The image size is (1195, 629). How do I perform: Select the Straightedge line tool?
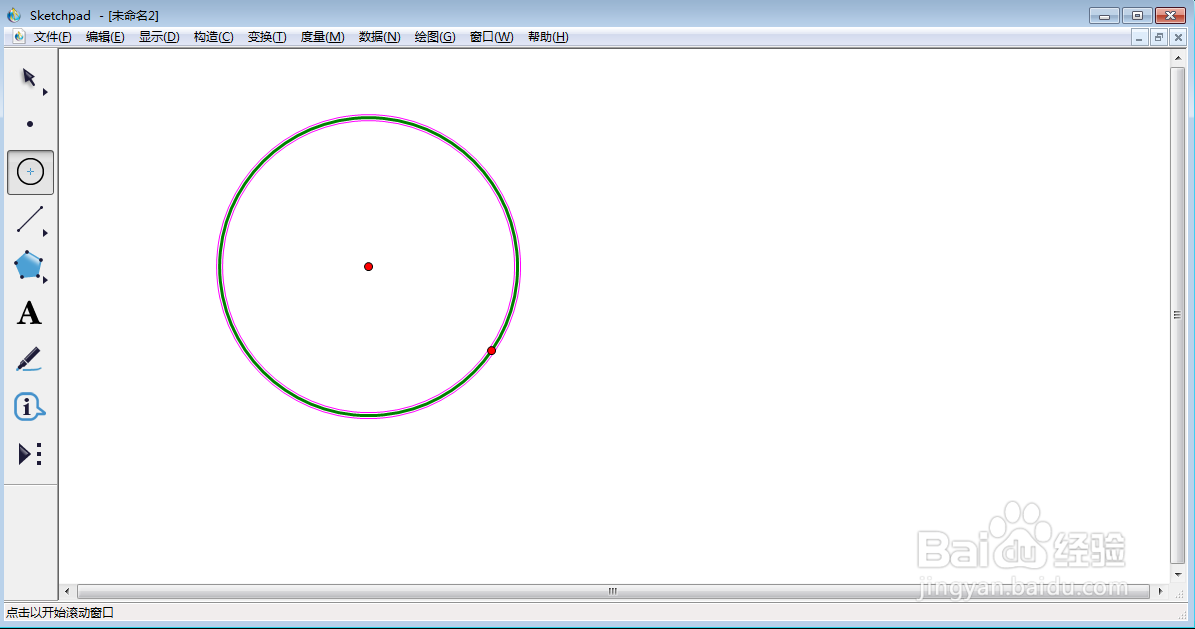point(30,219)
